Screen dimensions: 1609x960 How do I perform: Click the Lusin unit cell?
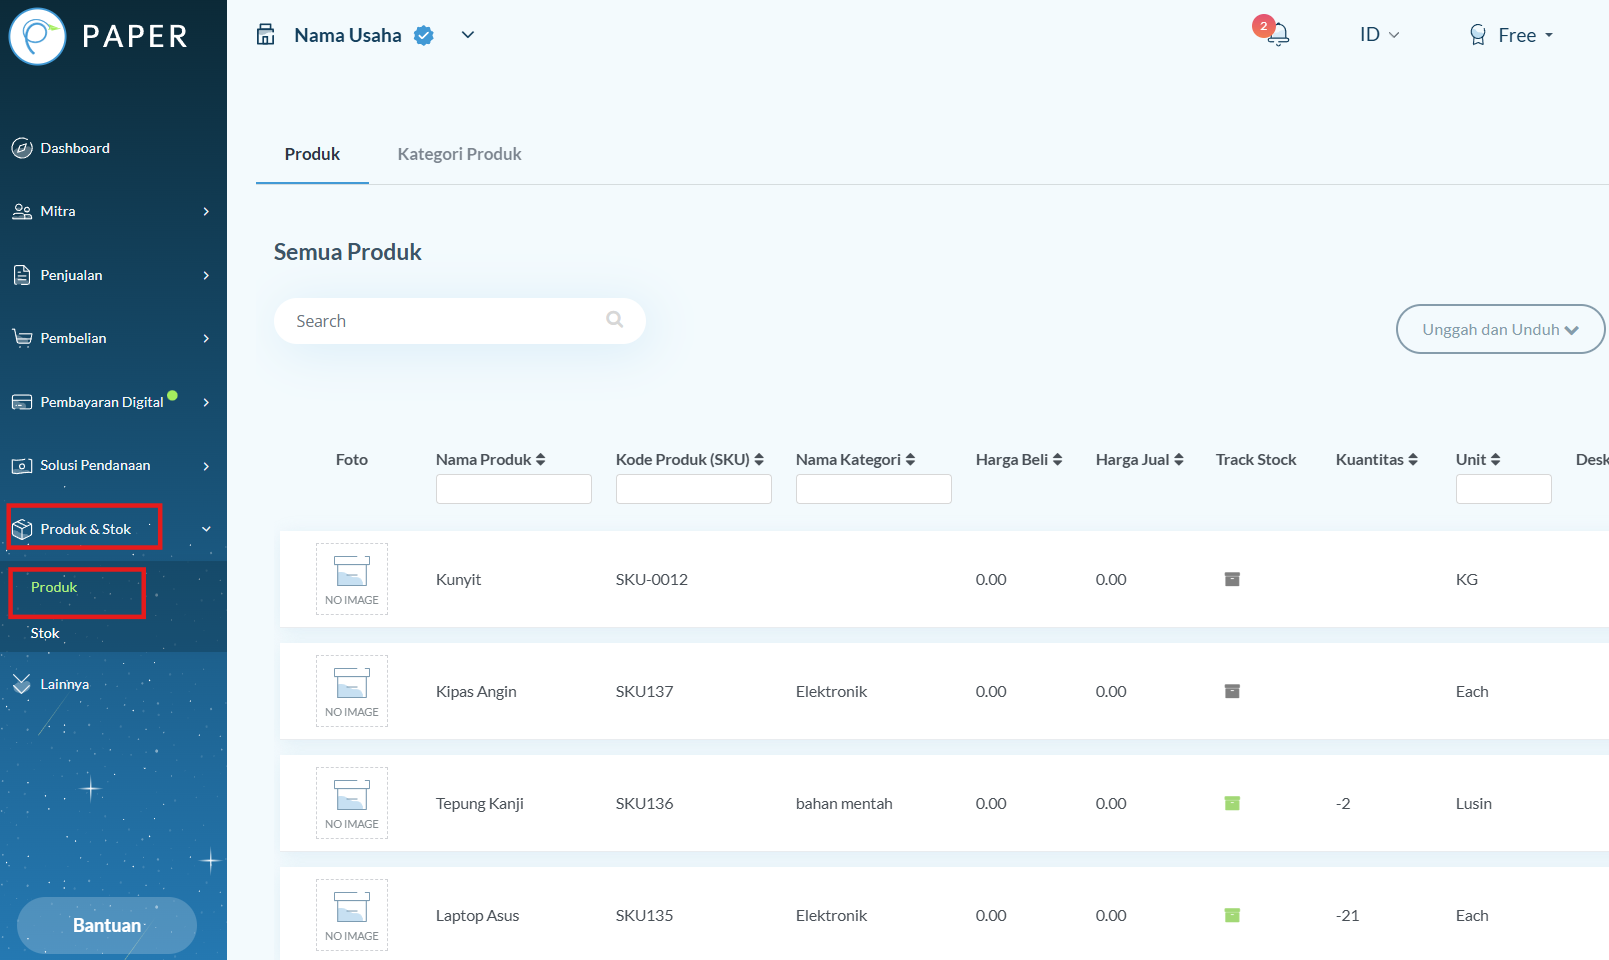(1474, 803)
